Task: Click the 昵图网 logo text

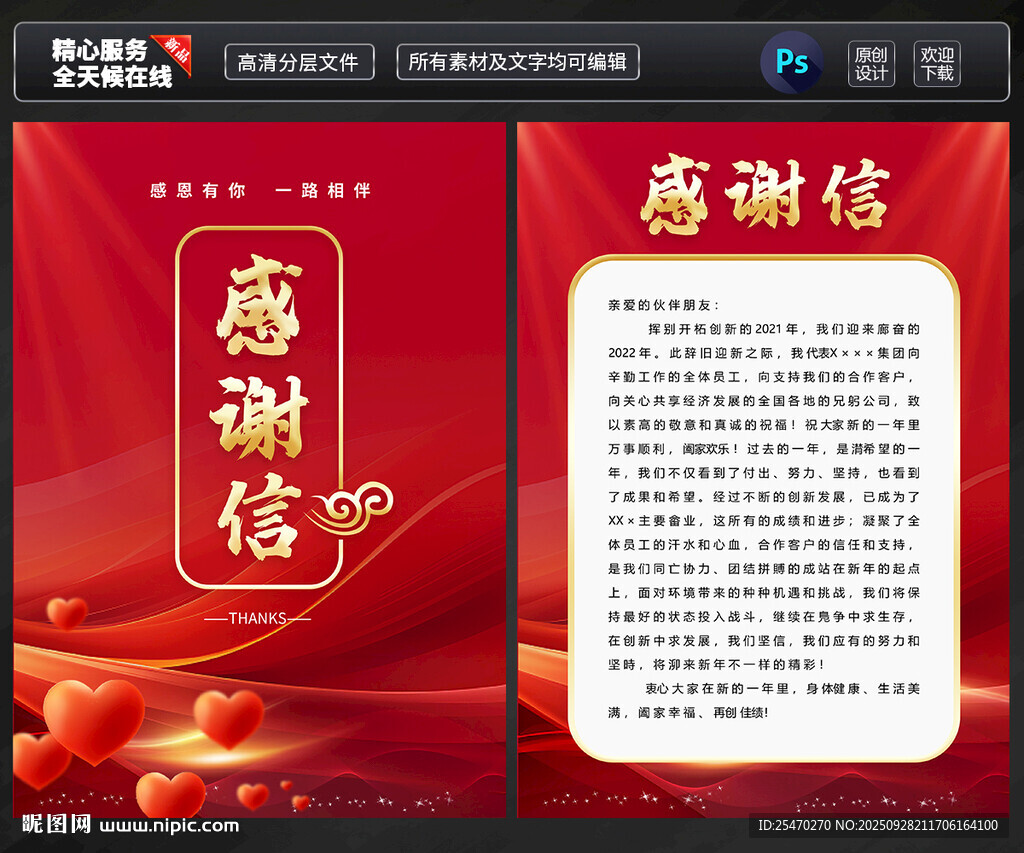Action: click(56, 824)
